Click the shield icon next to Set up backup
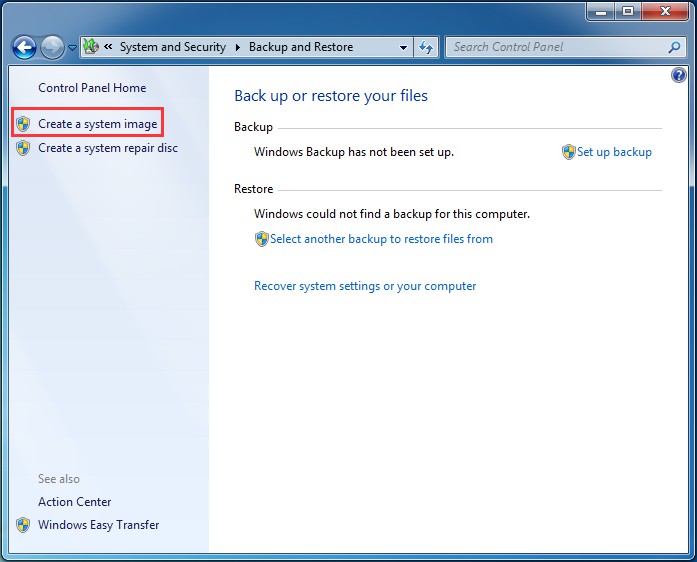The height and width of the screenshot is (562, 697). coord(569,152)
